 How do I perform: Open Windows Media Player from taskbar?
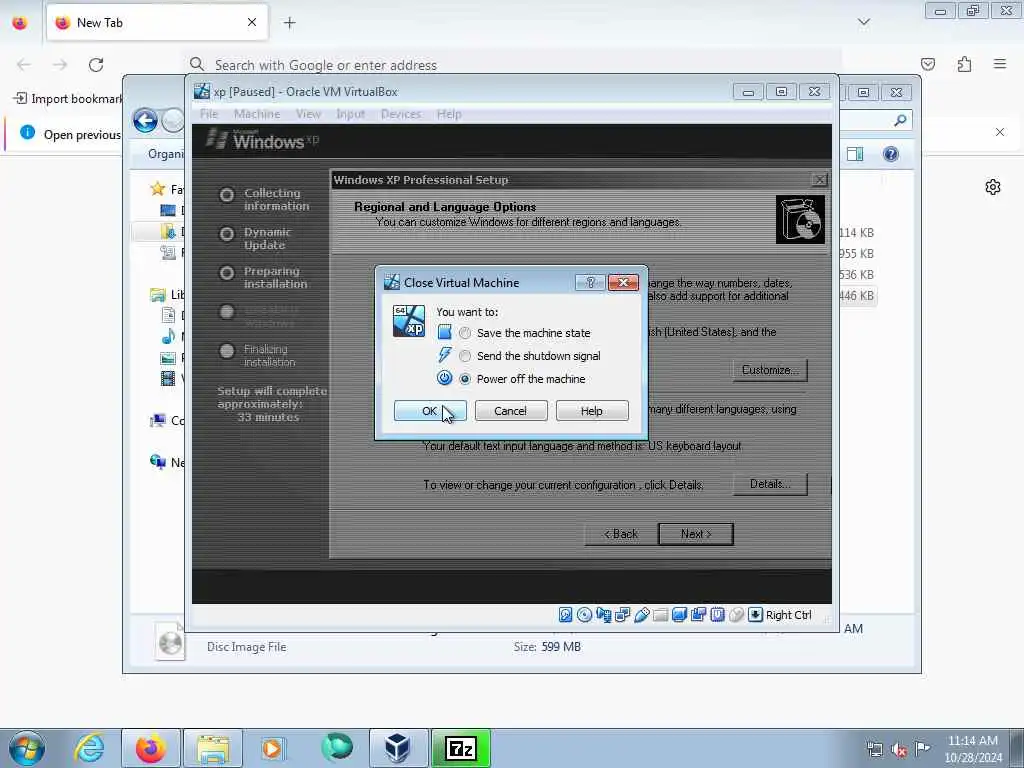pyautogui.click(x=274, y=748)
